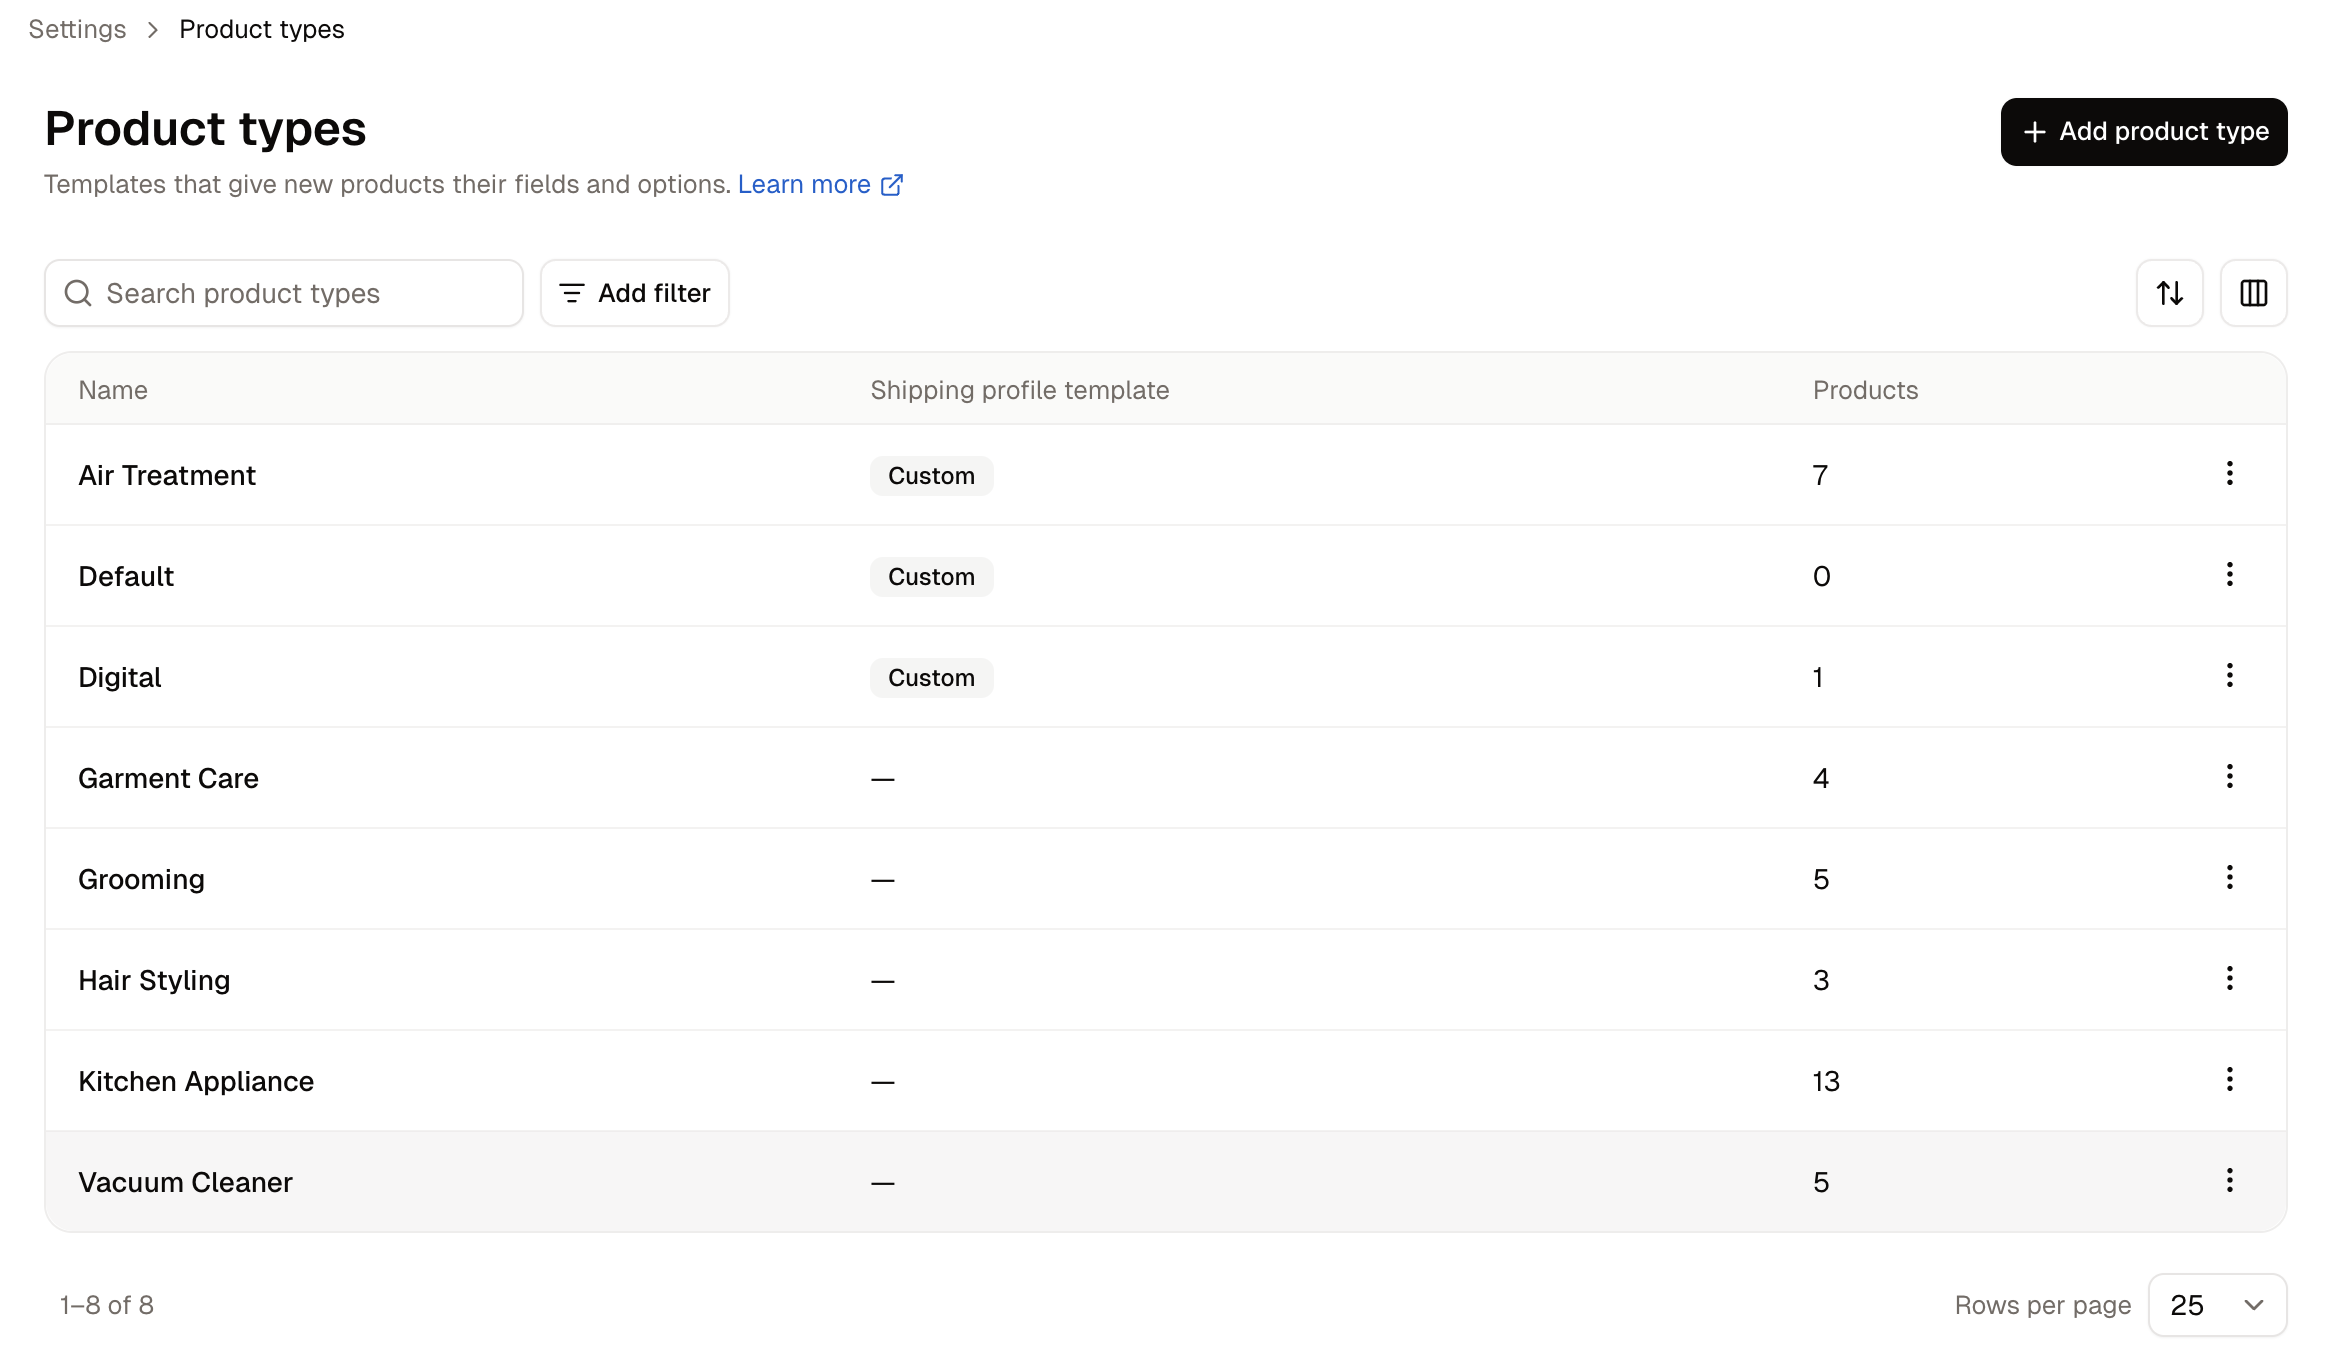Open the Vacuum Cleaner product type
The image size is (2326, 1352).
point(185,1182)
